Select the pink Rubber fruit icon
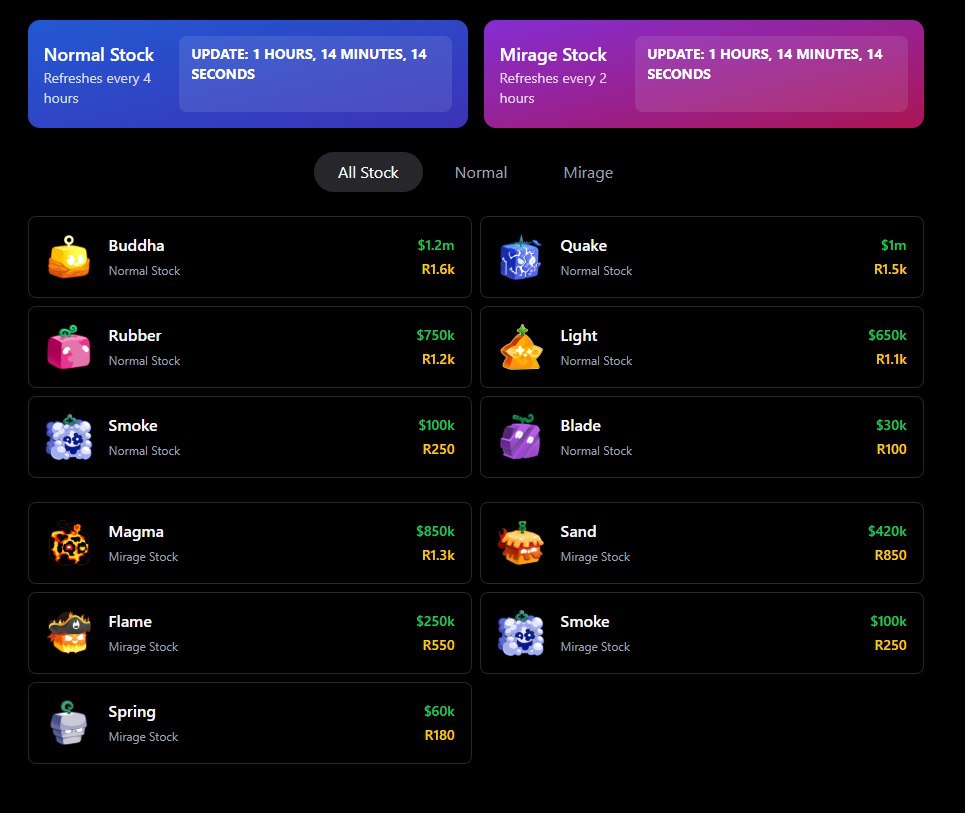The width and height of the screenshot is (965, 813). (x=69, y=347)
